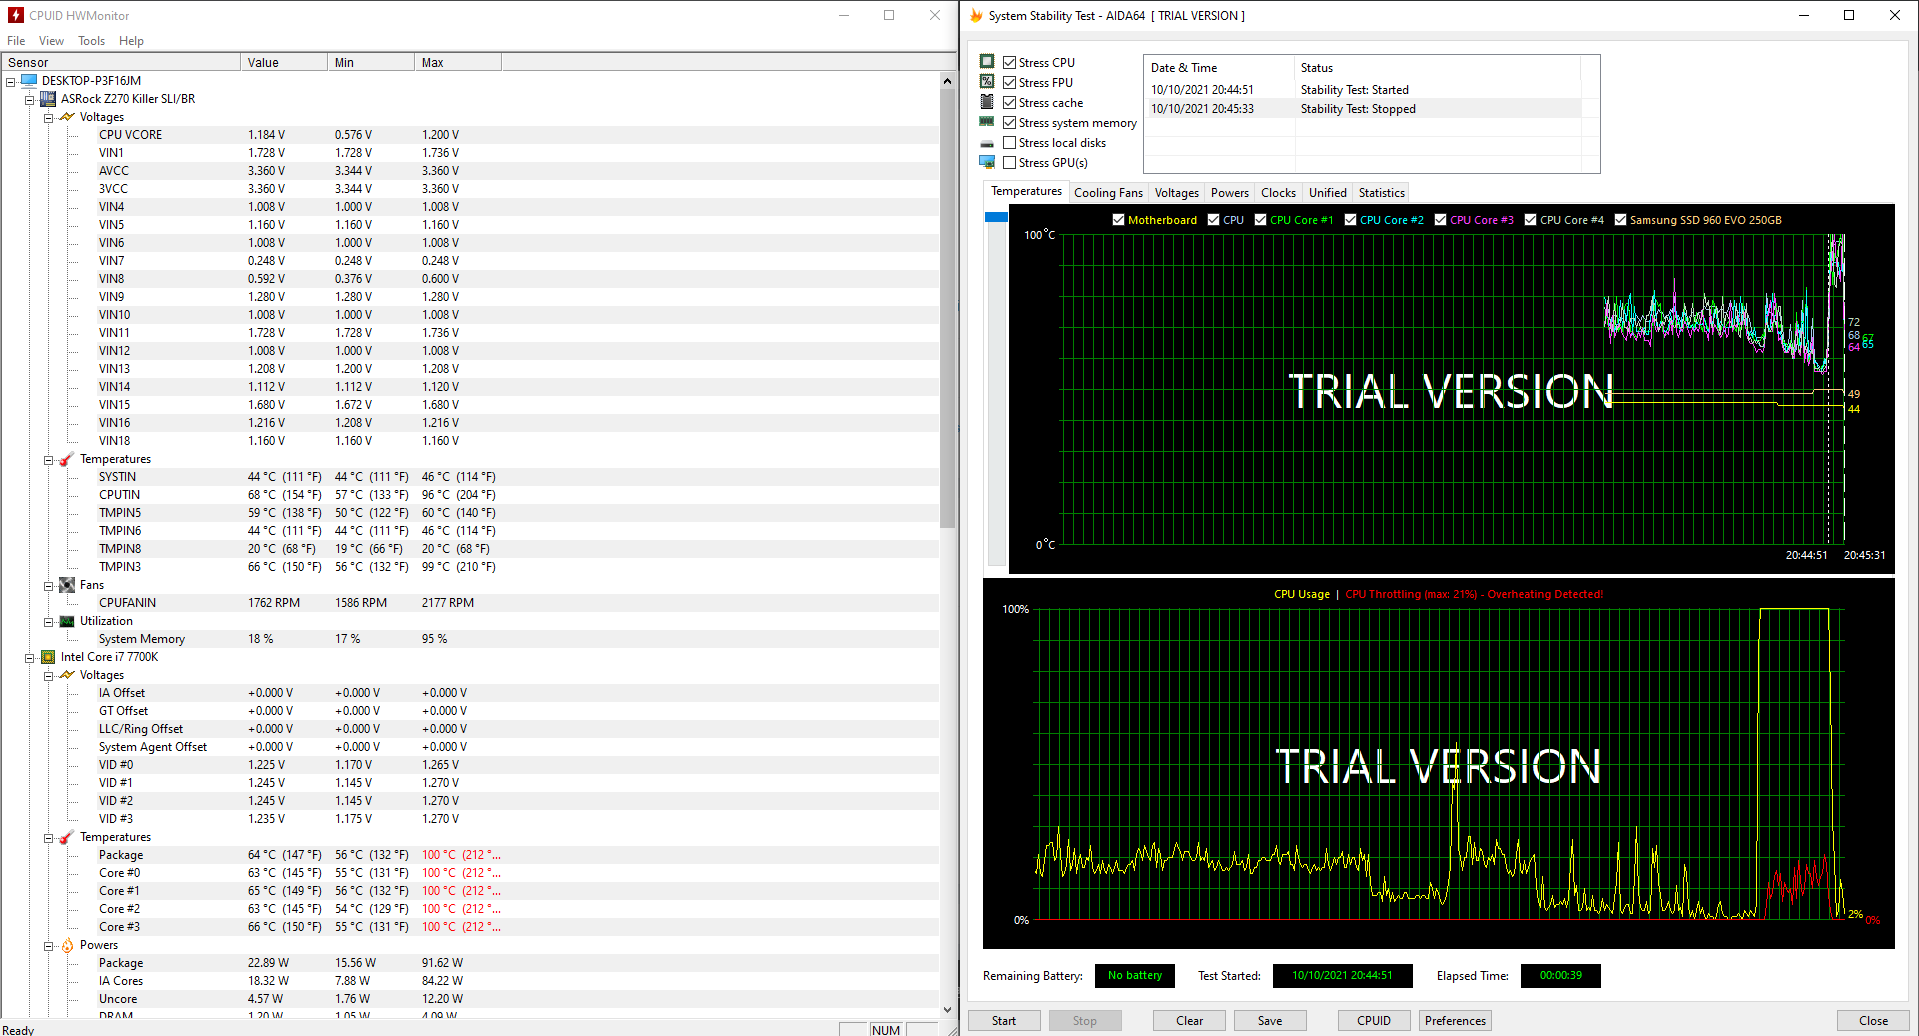Click the Fans section icon
This screenshot has width=1919, height=1036.
click(x=67, y=585)
